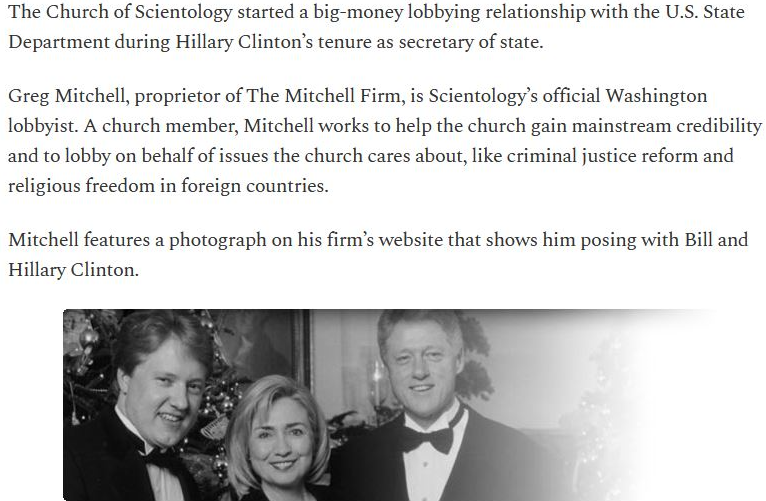Viewport: 766px width, 501px height.
Task: Click the word "Washington" ending the line
Action: [656, 96]
